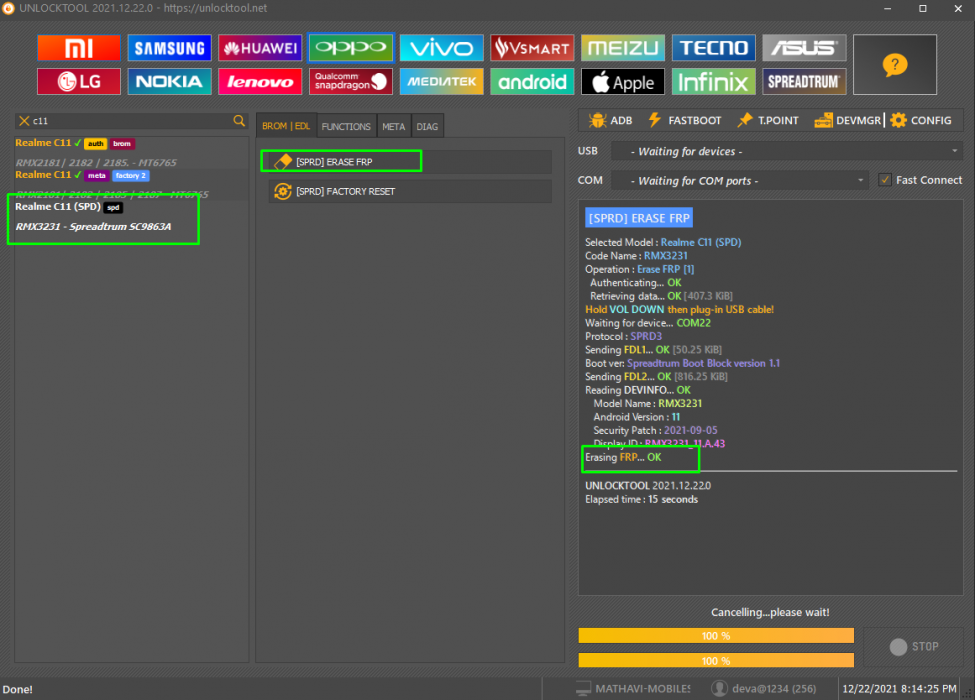This screenshot has width=975, height=700.
Task: Select the Nokia brand logo
Action: 169,81
